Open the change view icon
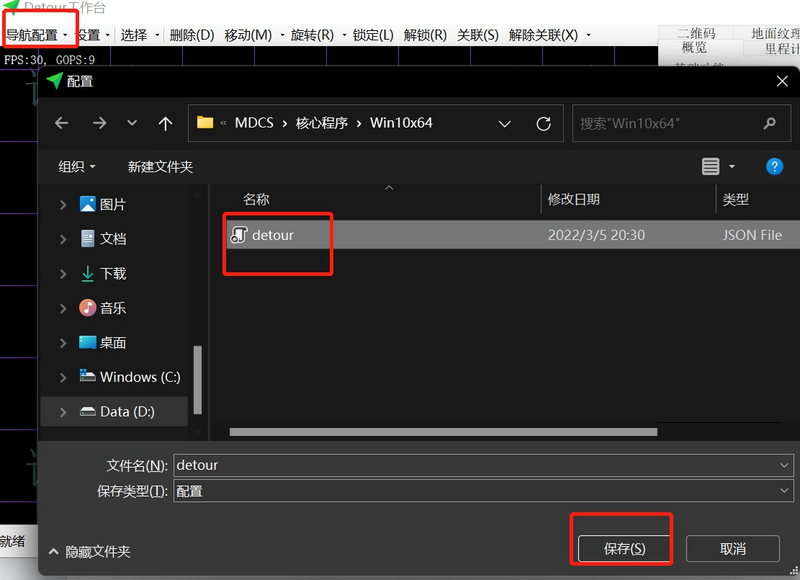Screen dimensions: 800x580 click(x=710, y=166)
